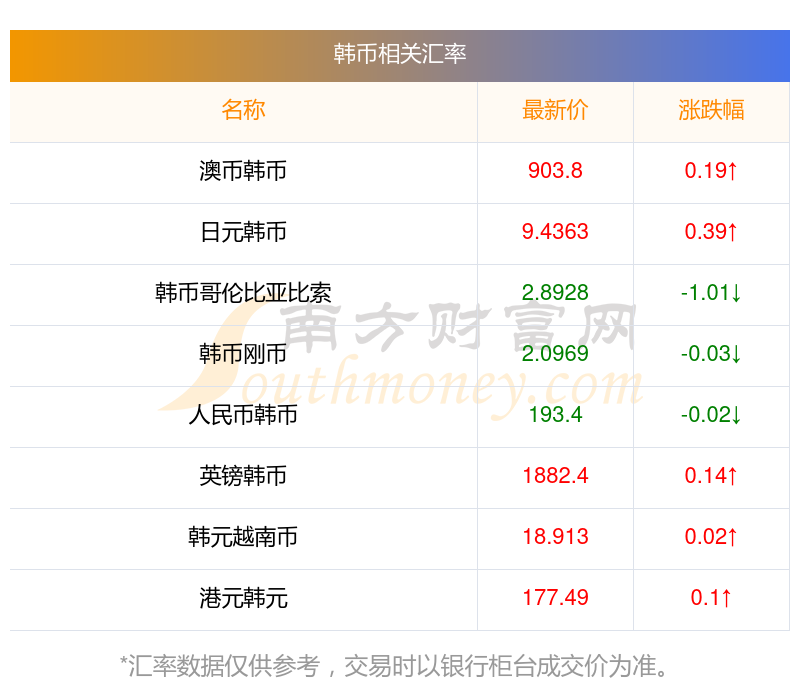
Task: Open the 人民币韩币 row name
Action: tap(243, 415)
